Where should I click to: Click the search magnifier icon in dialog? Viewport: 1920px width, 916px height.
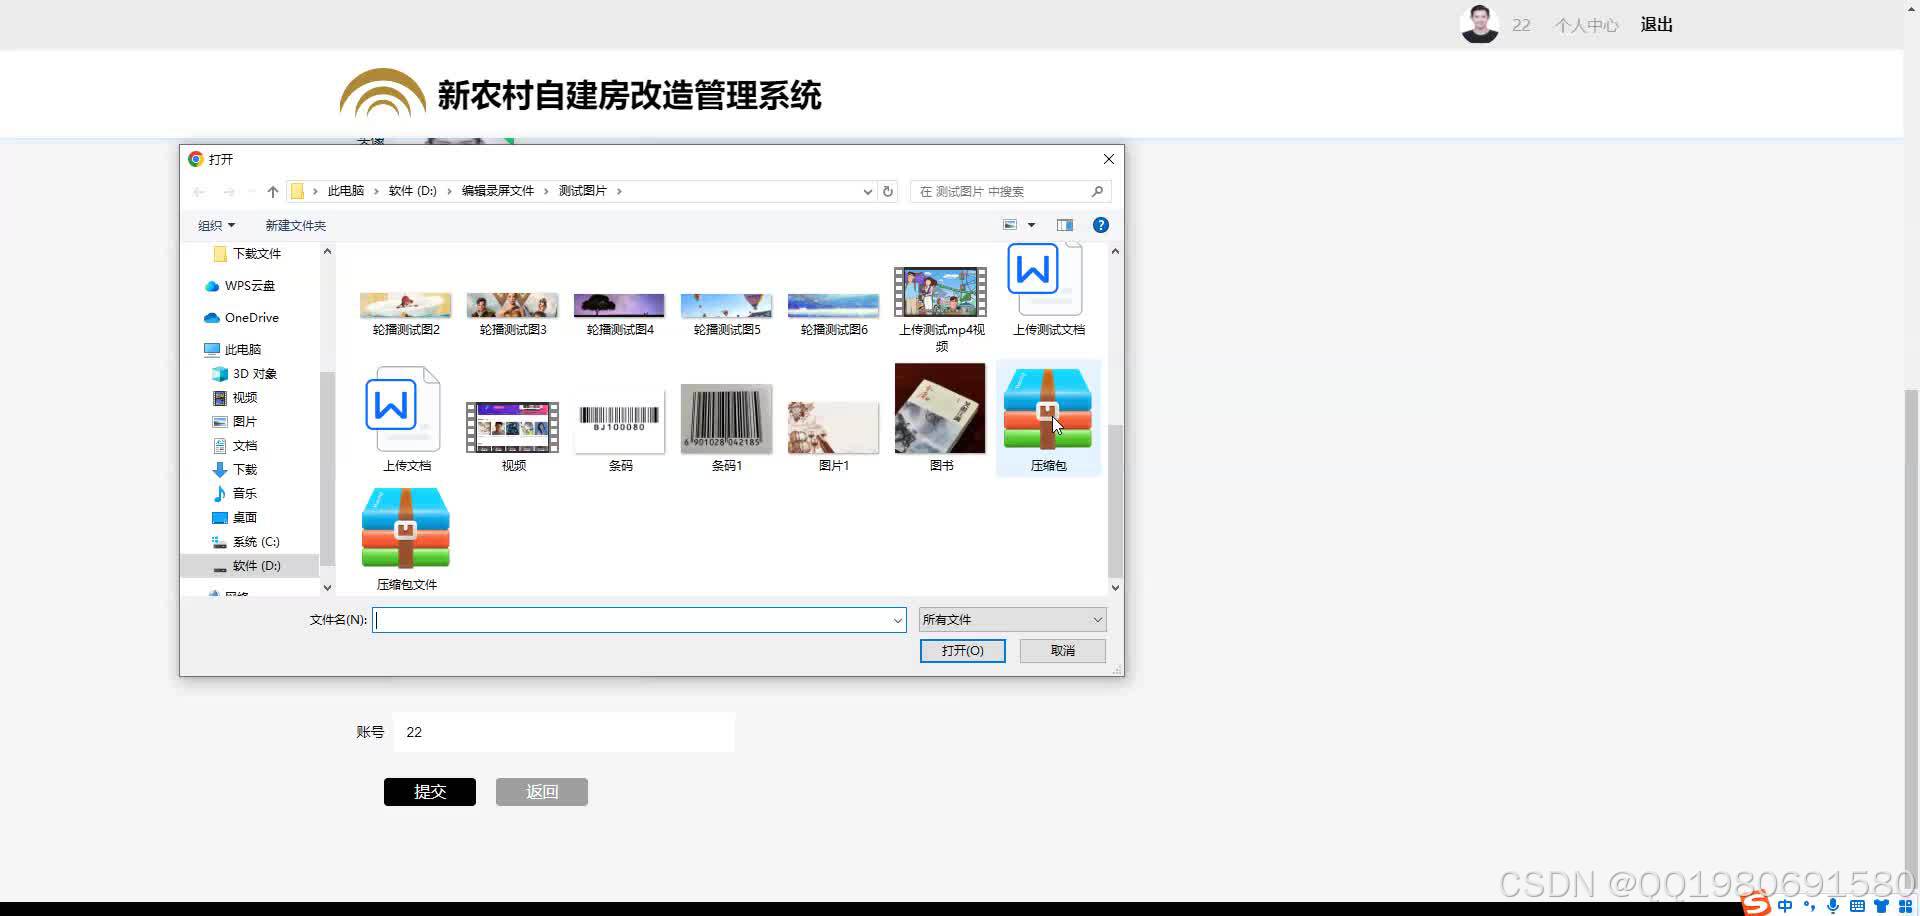[1097, 191]
